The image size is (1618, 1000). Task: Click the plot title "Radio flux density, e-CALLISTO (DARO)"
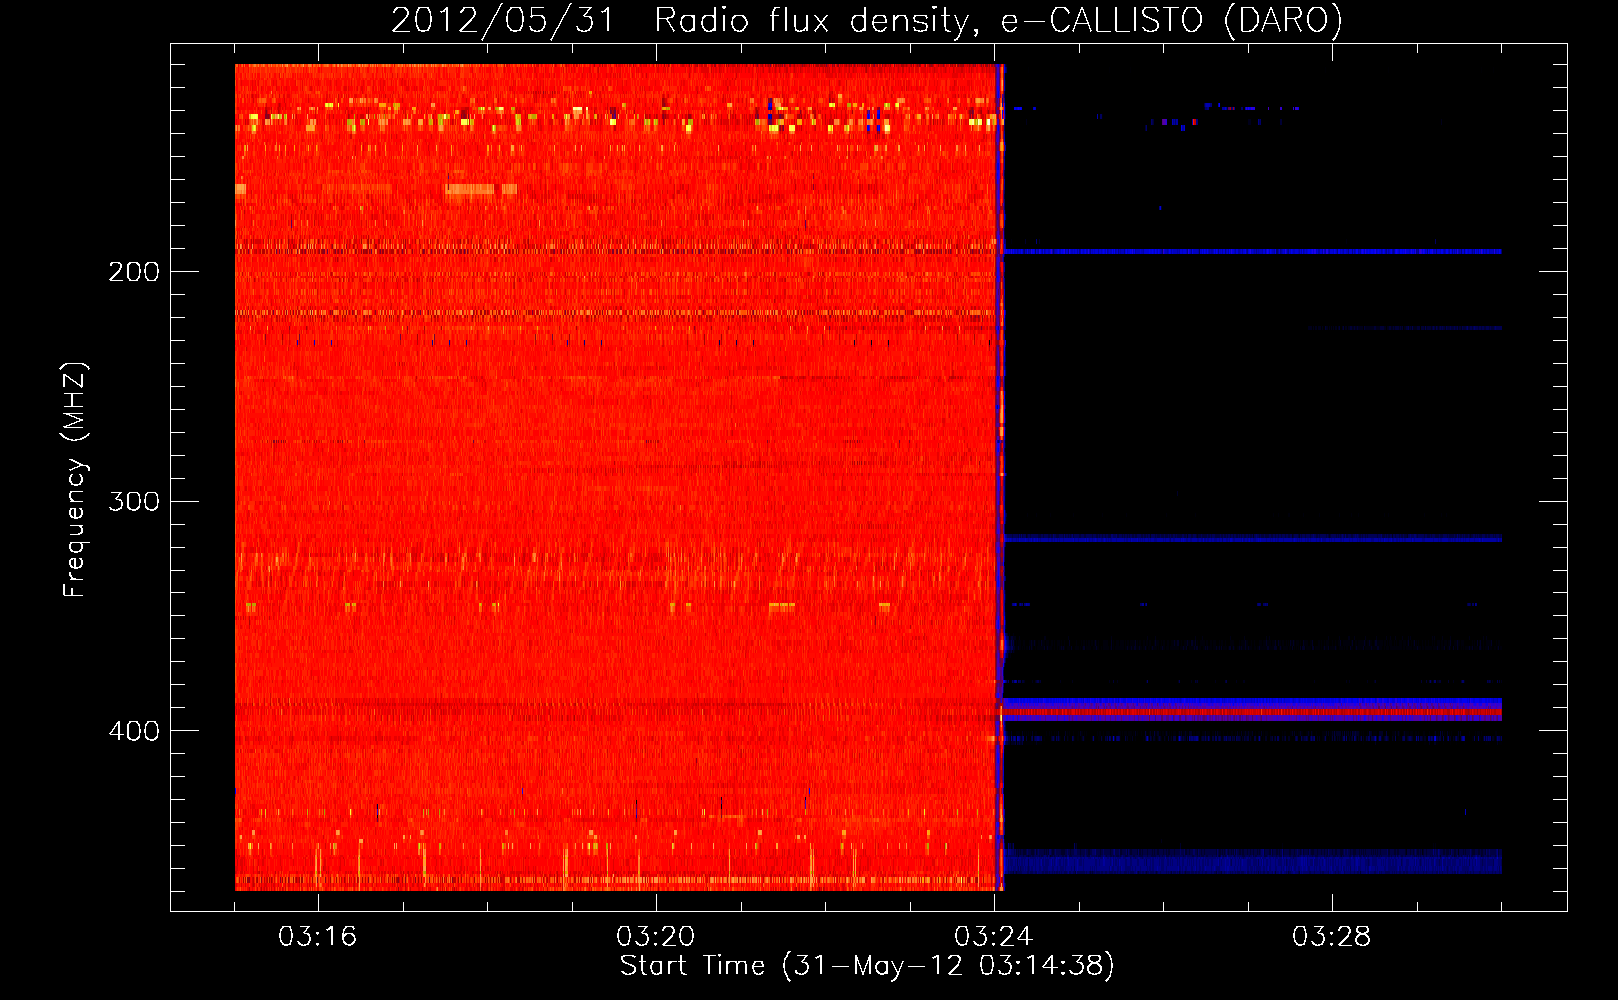999,20
